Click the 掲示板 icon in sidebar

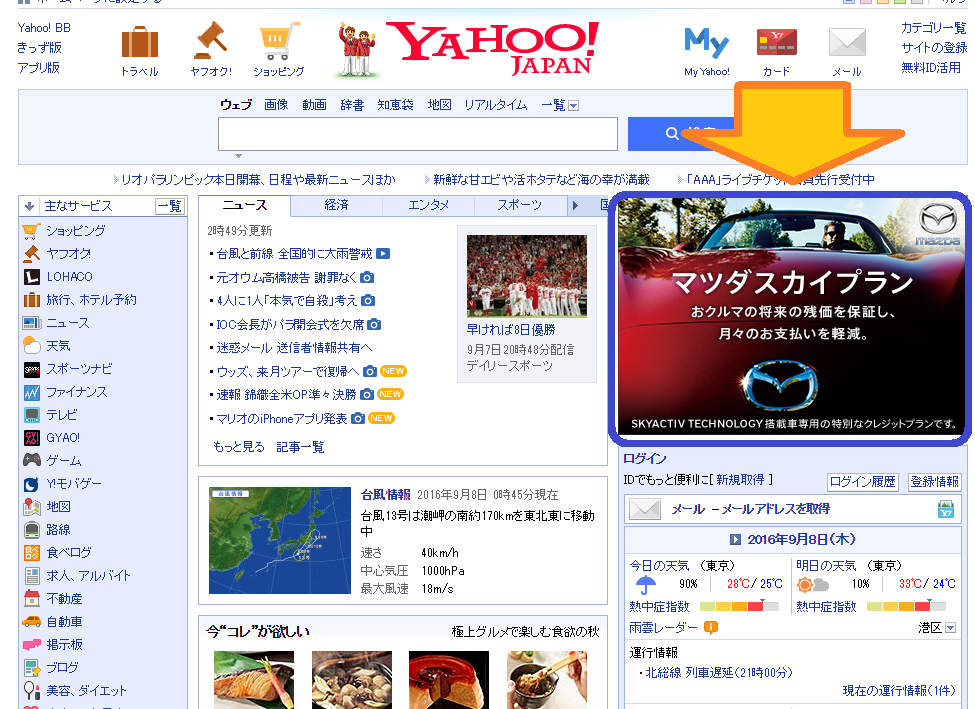click(x=31, y=644)
